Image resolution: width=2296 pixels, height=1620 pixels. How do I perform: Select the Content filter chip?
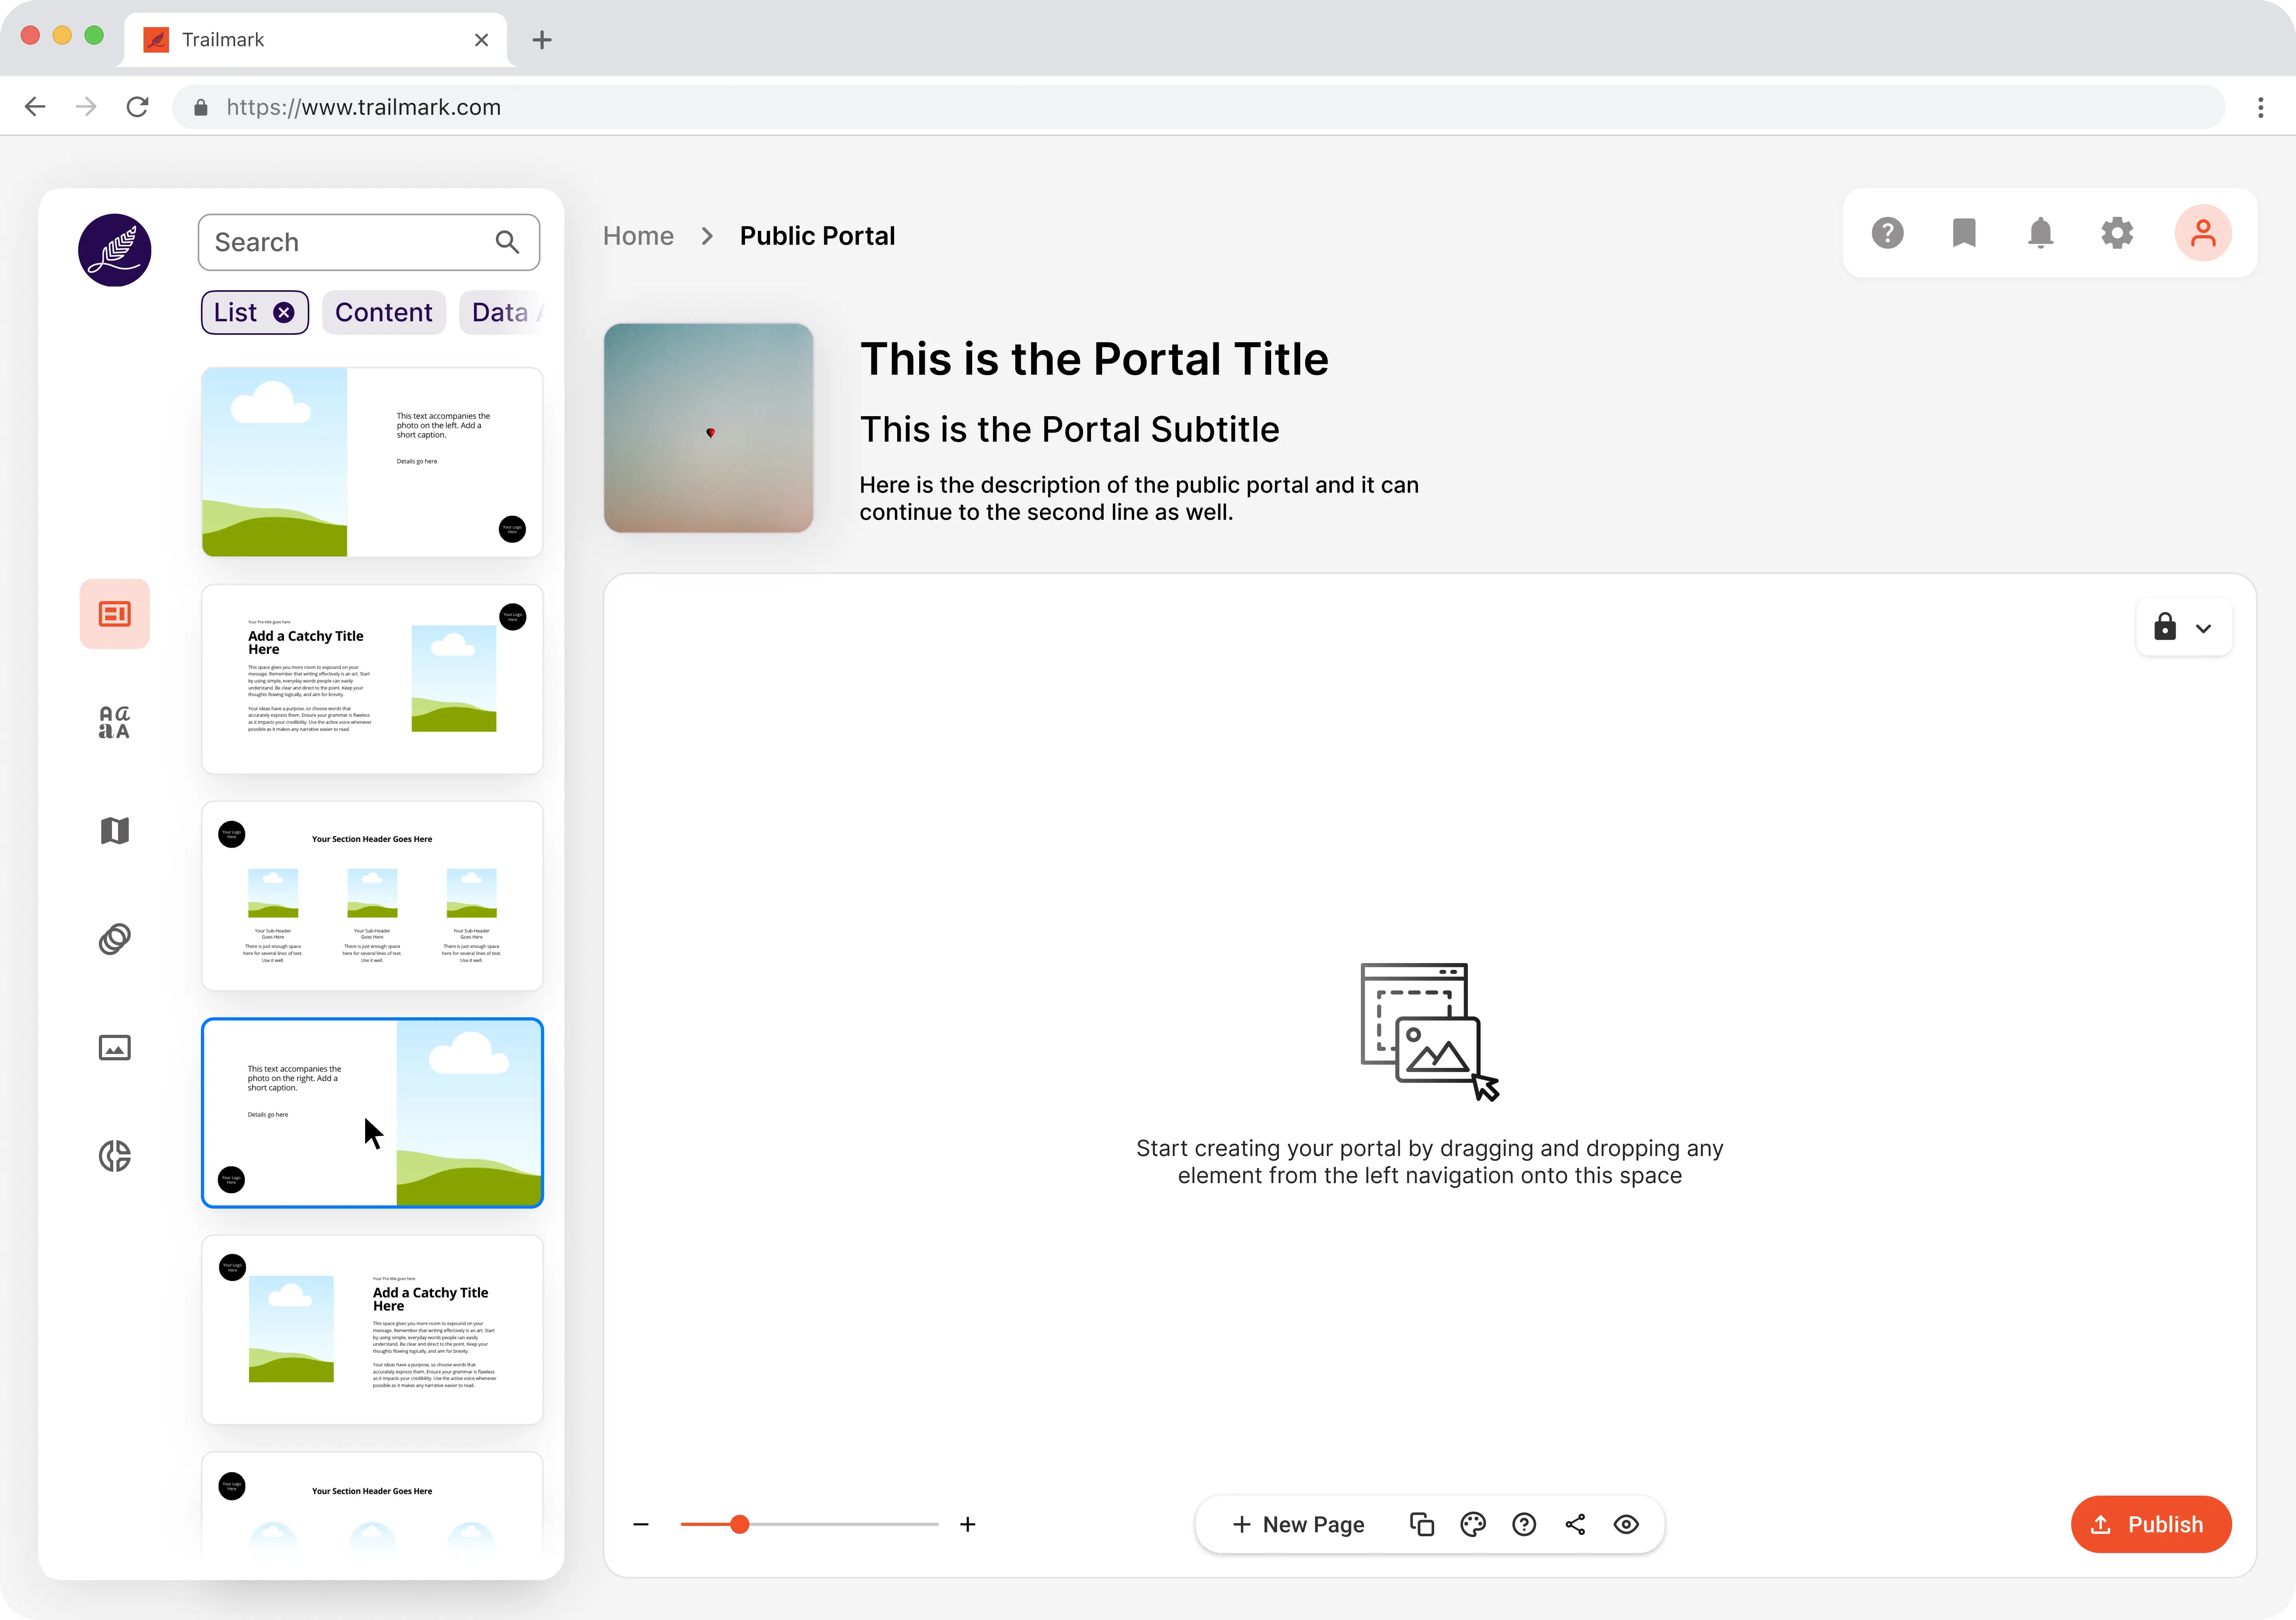(384, 313)
